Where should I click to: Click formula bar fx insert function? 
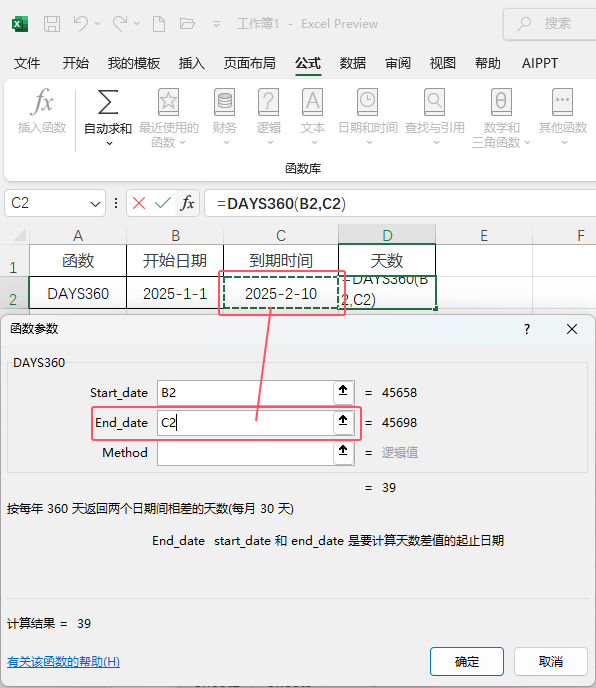click(187, 203)
